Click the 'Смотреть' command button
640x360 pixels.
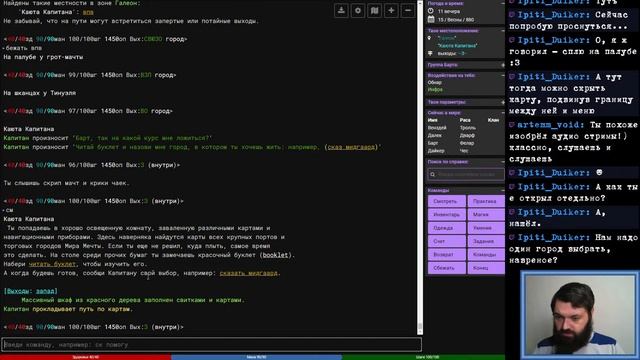click(447, 201)
